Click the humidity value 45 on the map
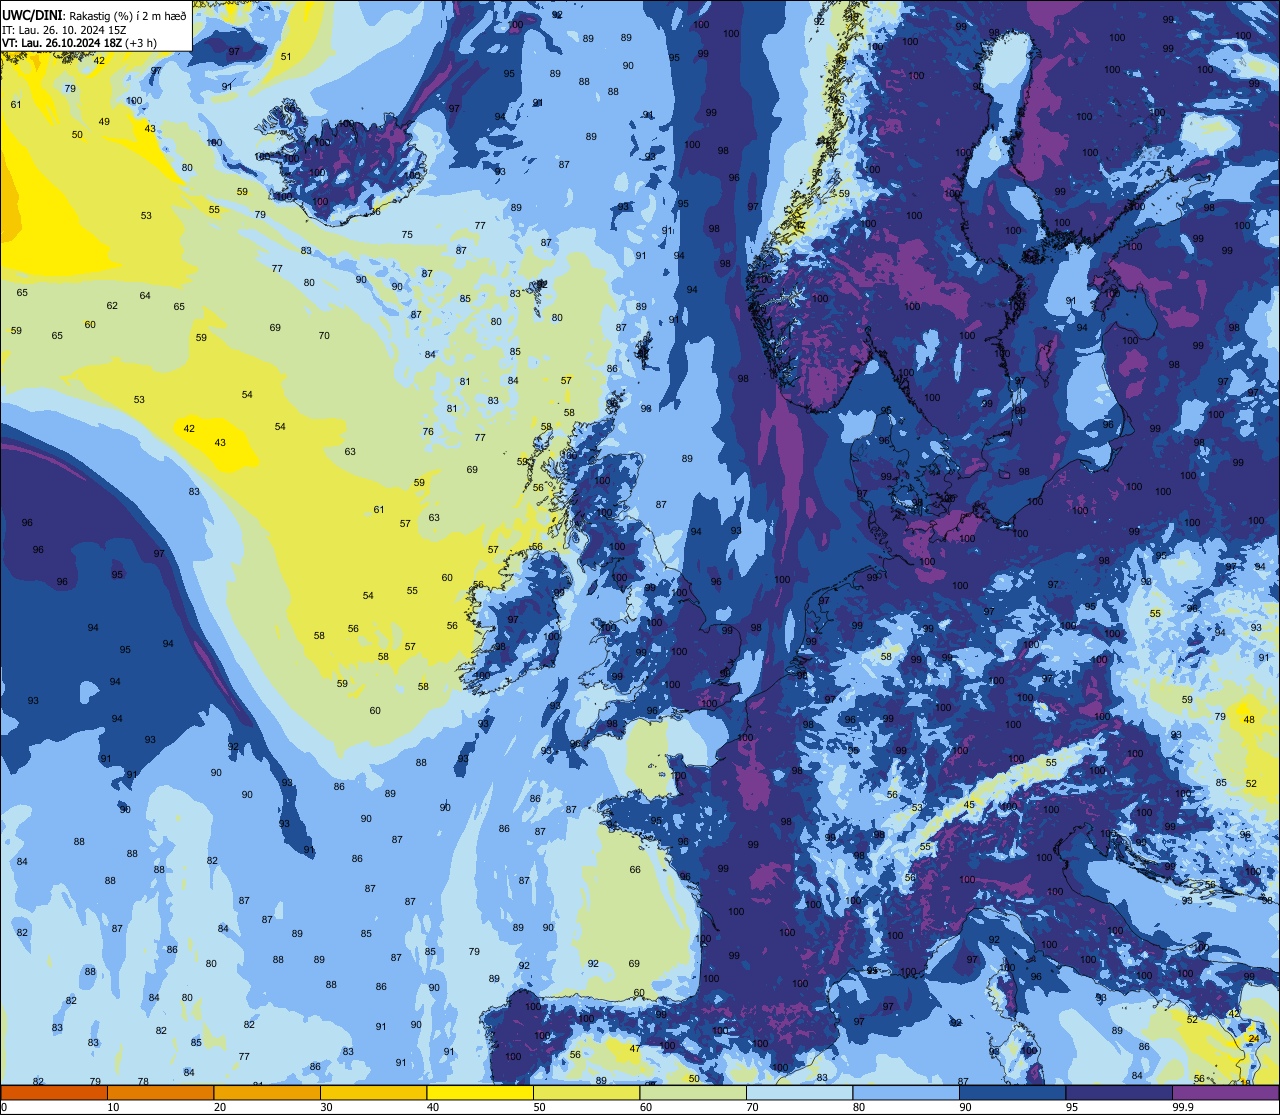 [969, 804]
